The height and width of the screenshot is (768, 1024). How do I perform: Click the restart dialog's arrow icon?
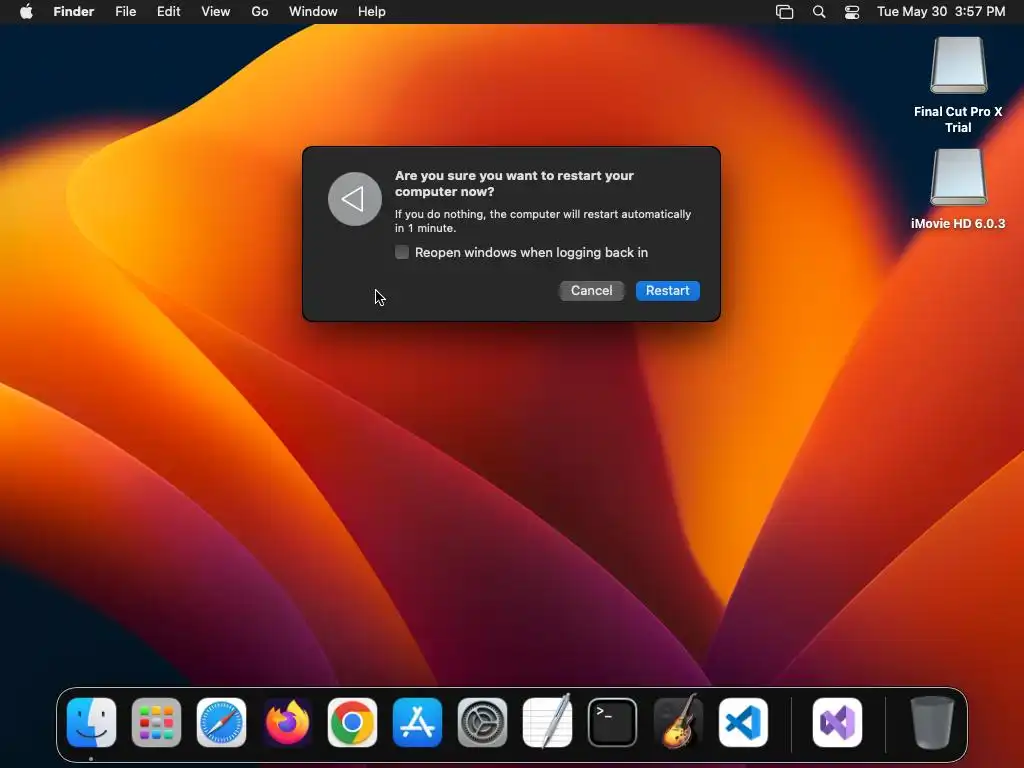[x=355, y=199]
